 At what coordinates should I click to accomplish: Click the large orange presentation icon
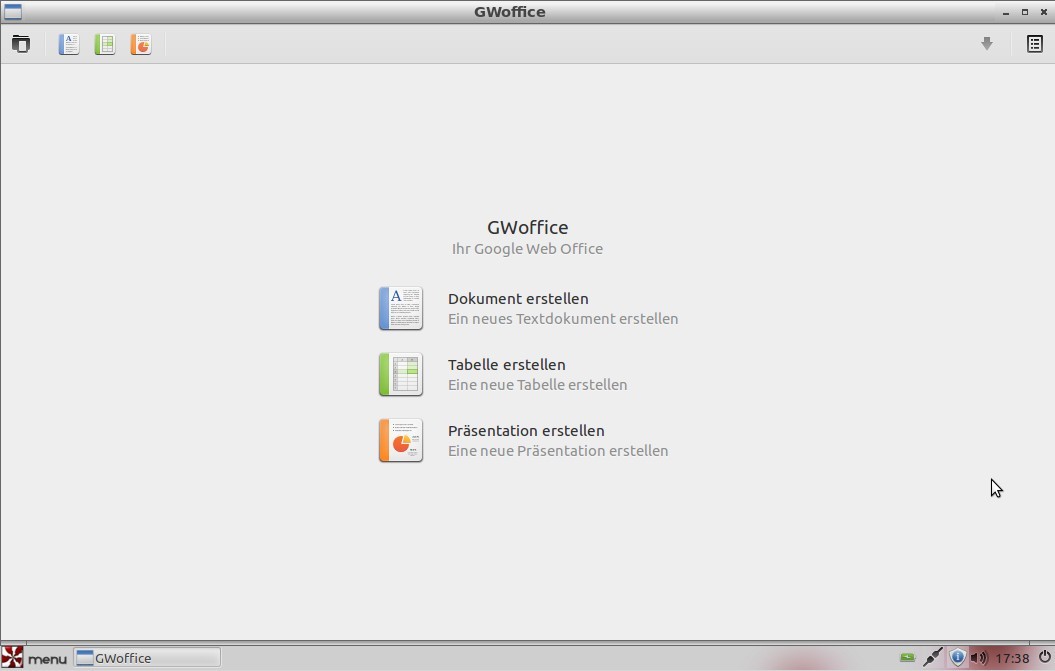400,440
